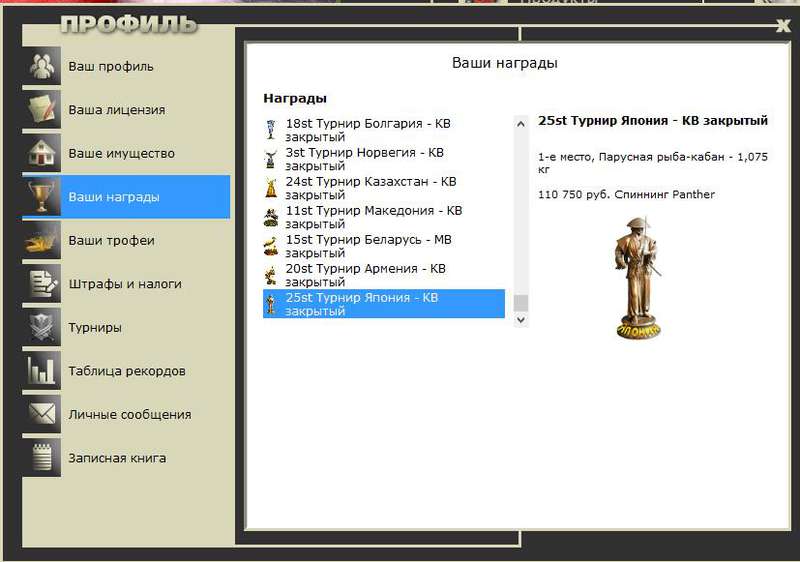Click the statuette icon of 3st Турнир Норвегия
Image resolution: width=800 pixels, height=562 pixels.
[271, 159]
